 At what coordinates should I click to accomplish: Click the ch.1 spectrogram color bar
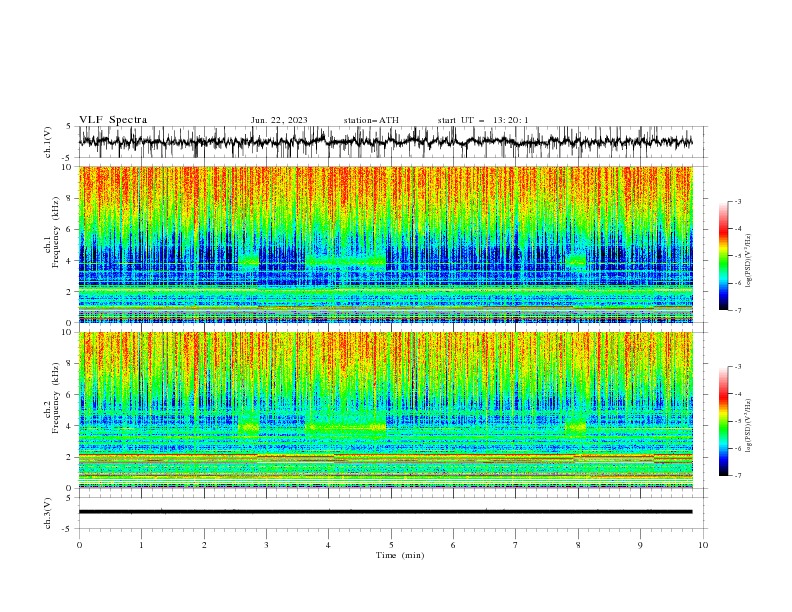[x=723, y=256]
